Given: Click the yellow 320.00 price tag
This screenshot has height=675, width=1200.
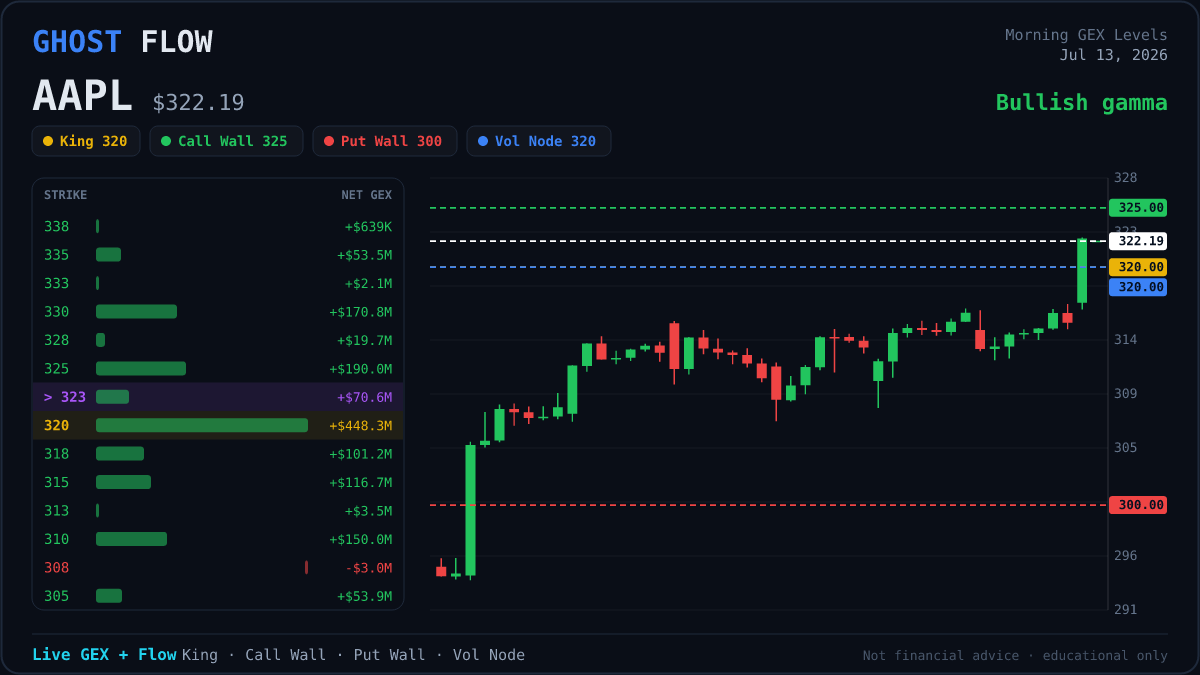Looking at the screenshot, I should click(1138, 267).
